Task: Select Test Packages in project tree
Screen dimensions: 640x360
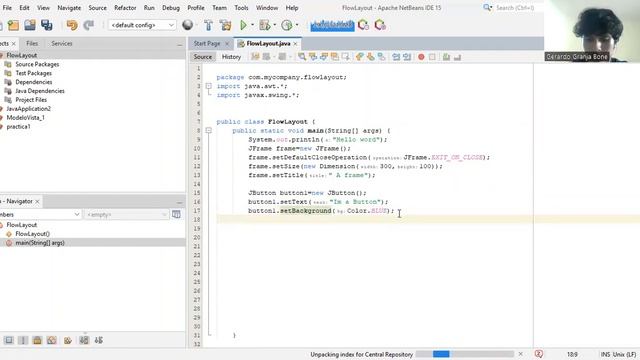Action: [x=33, y=73]
